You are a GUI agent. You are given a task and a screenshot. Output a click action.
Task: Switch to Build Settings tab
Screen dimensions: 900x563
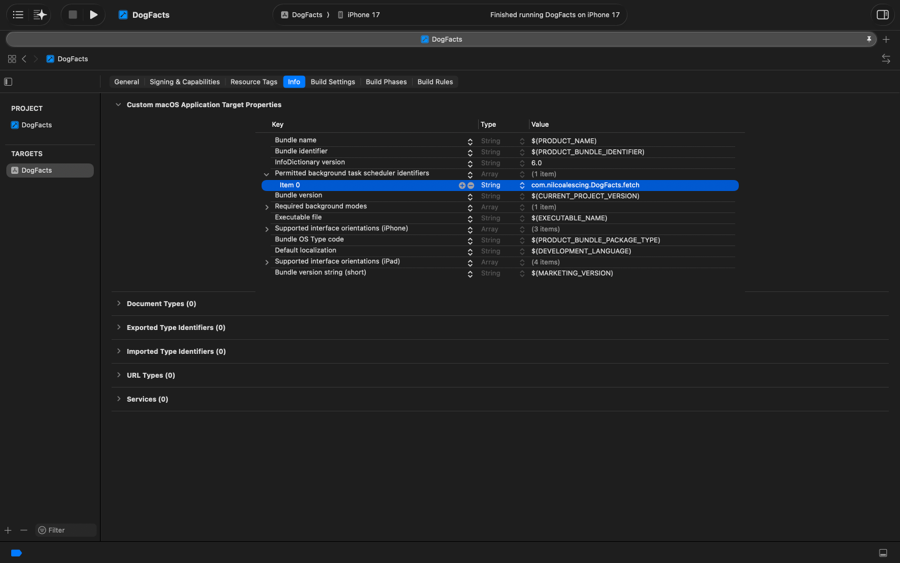332,81
